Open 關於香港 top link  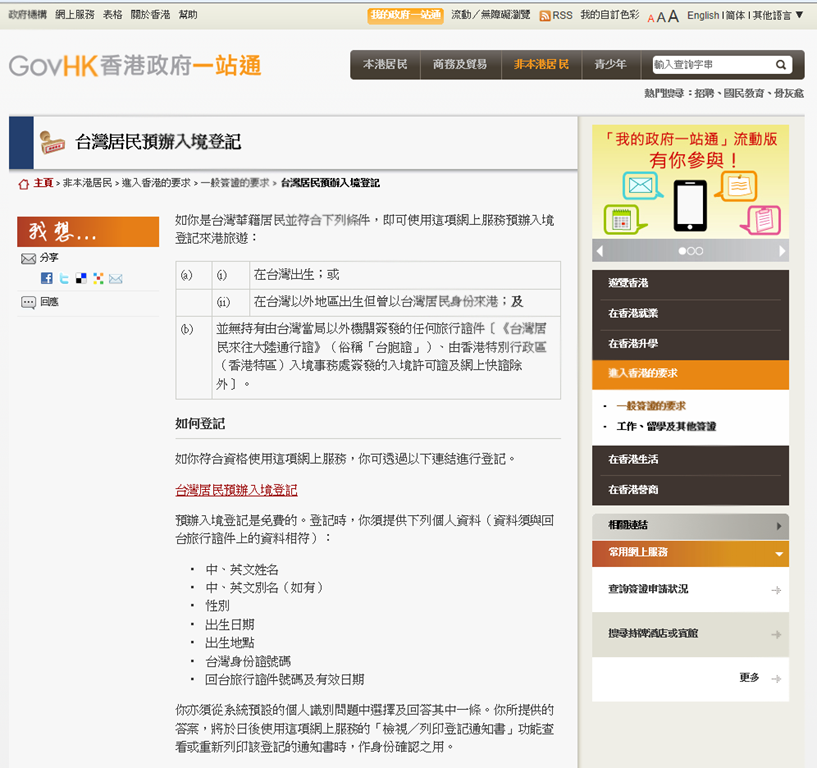[151, 15]
